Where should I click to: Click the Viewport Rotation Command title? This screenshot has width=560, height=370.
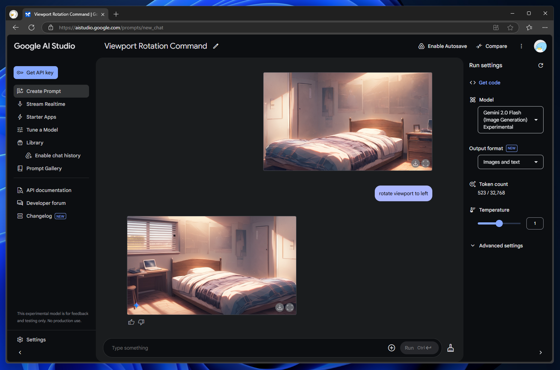click(x=156, y=46)
